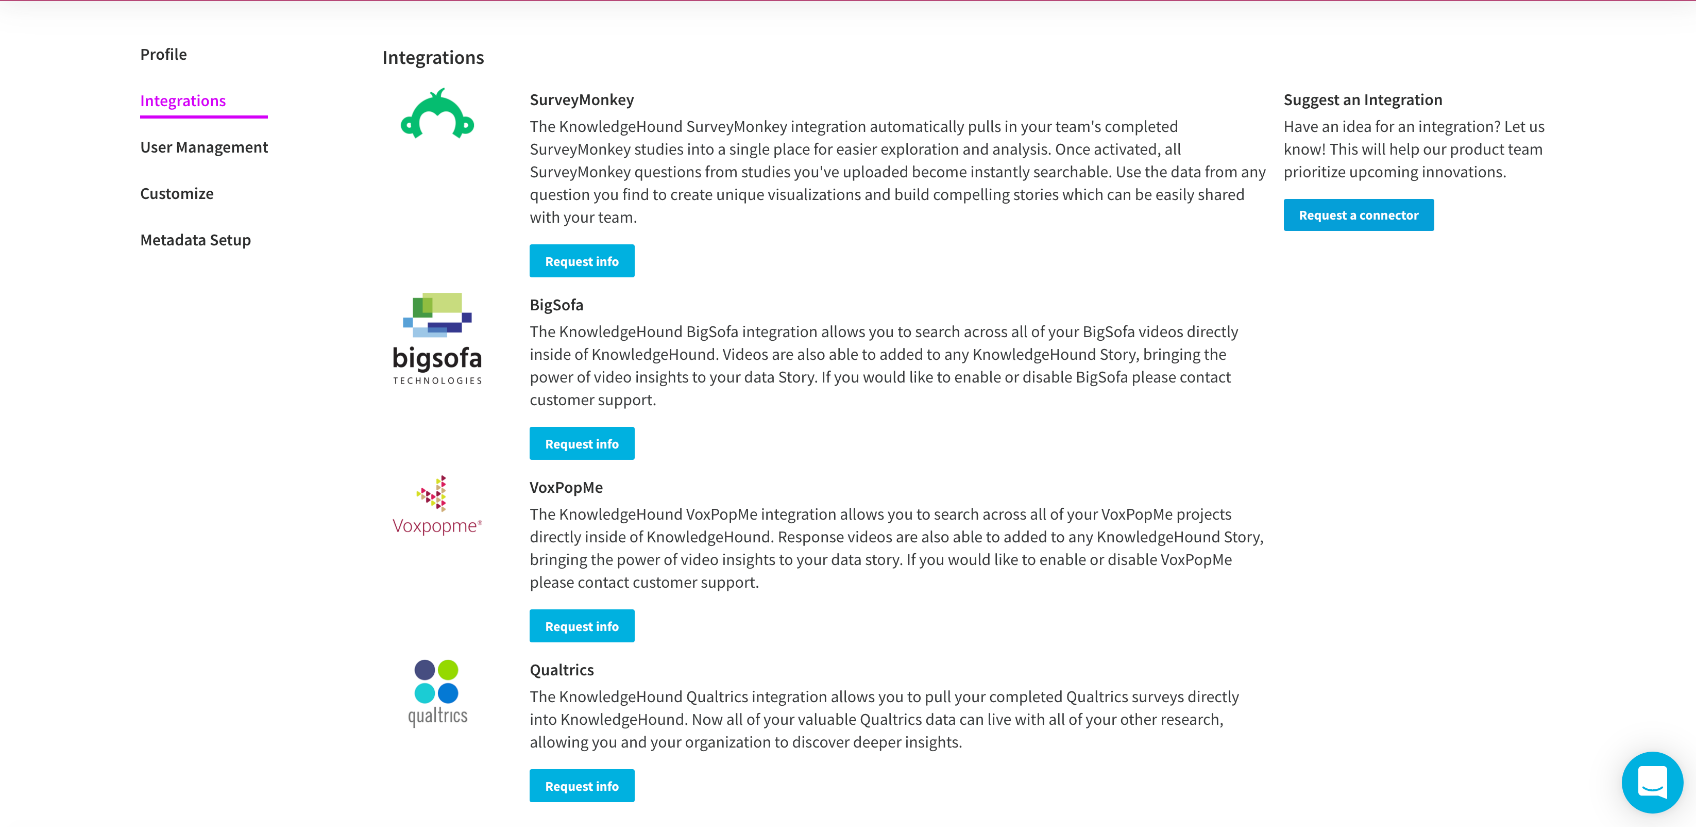Click the Voxpopme logo

coord(437,506)
